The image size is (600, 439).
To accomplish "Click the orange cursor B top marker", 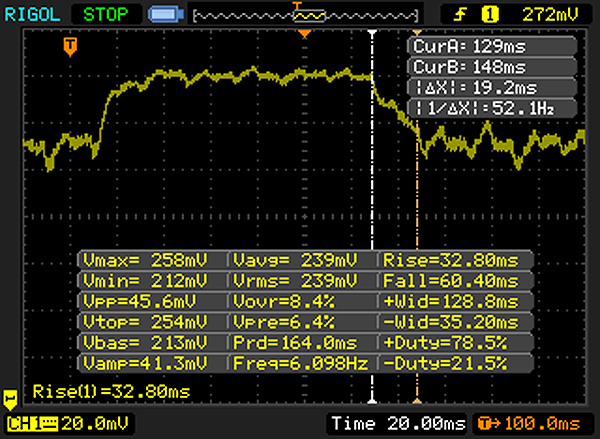I will coord(417,33).
